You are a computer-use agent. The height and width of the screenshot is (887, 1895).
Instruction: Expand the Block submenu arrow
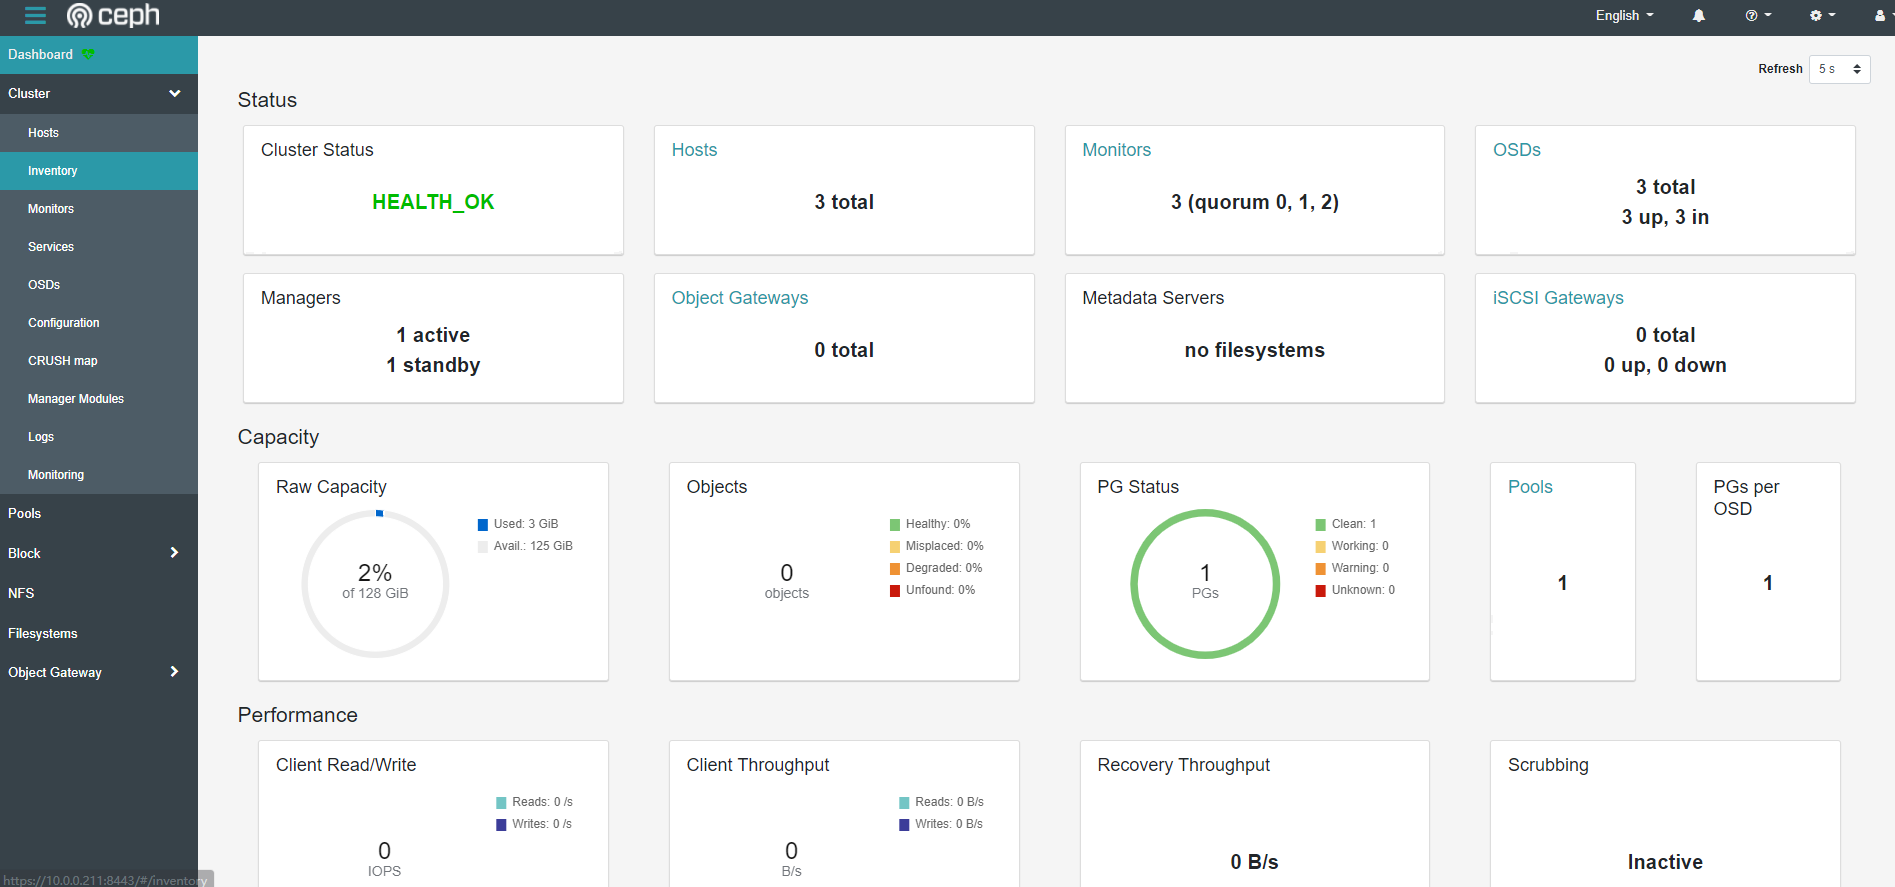174,552
